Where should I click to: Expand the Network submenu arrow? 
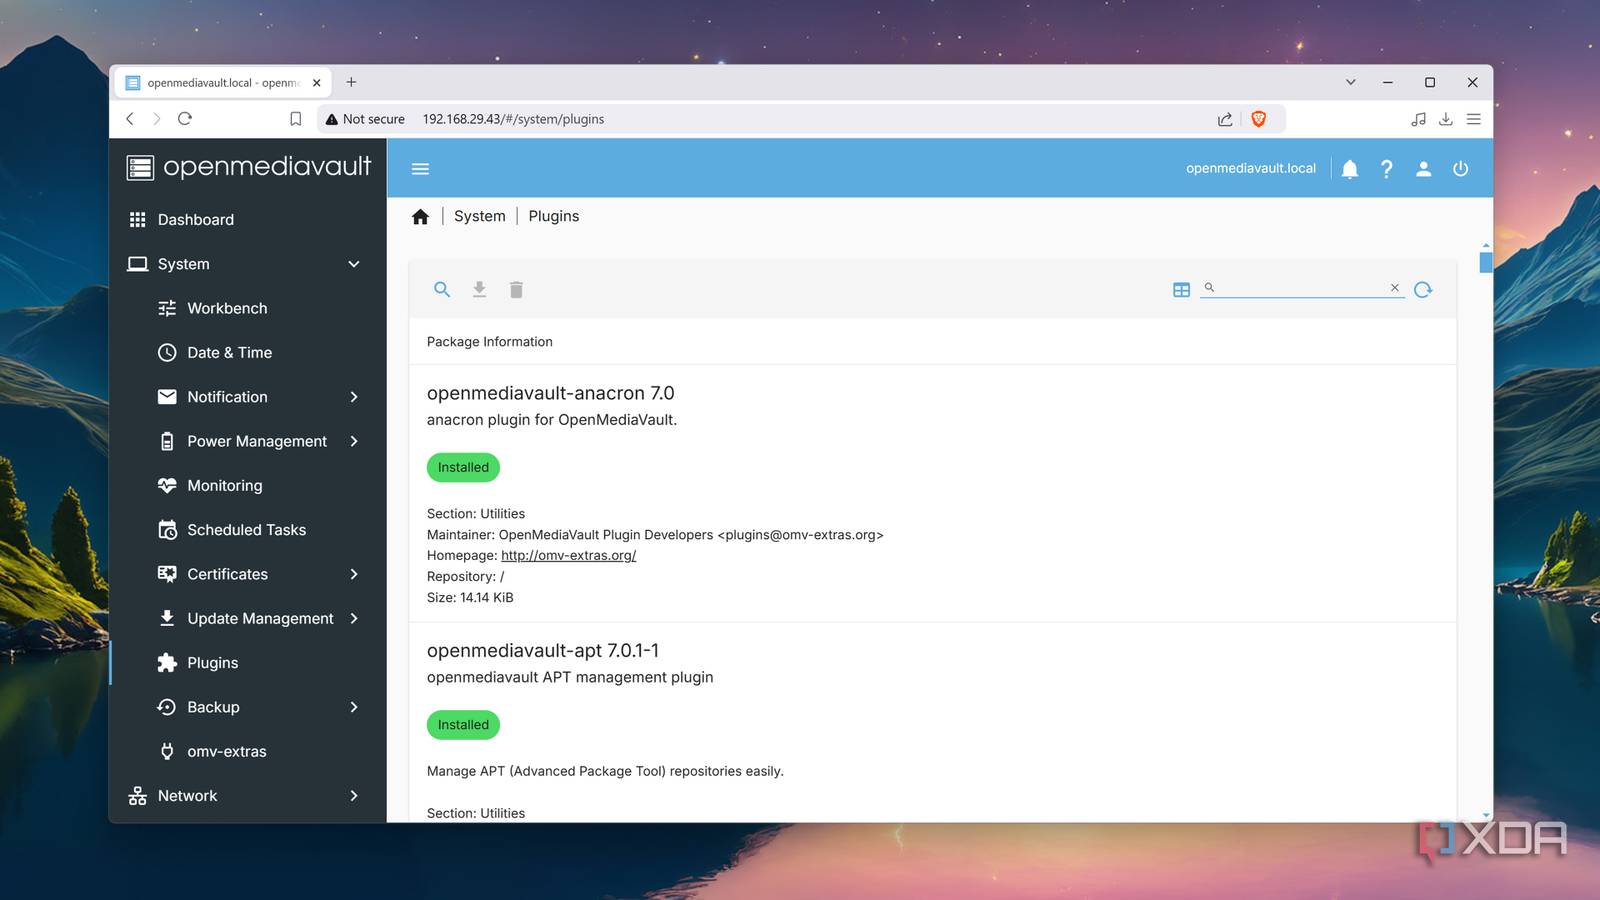point(354,796)
